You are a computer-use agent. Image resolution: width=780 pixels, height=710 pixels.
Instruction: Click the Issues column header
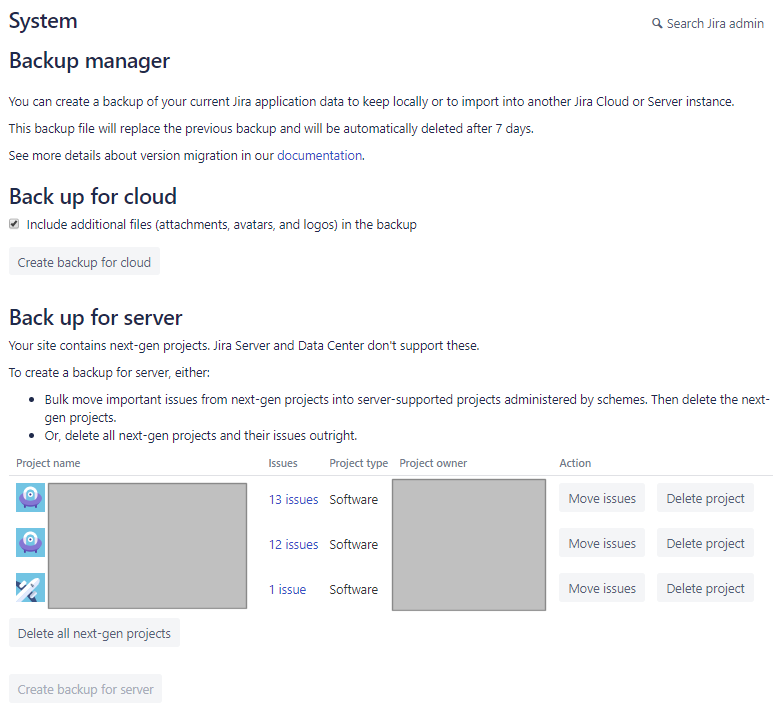(283, 463)
